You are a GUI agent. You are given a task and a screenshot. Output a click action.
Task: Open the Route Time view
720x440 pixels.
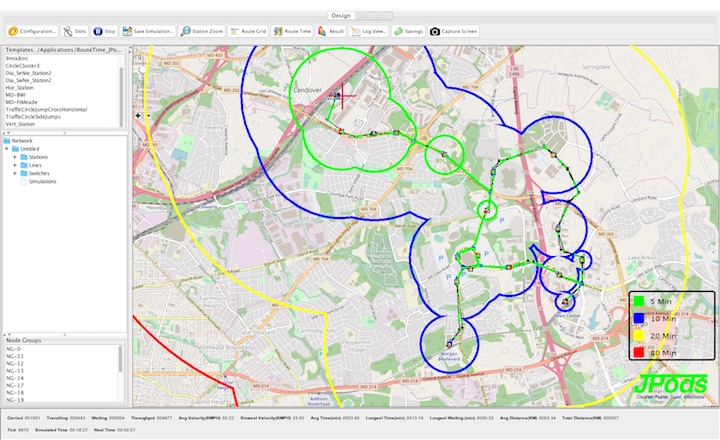coord(294,31)
